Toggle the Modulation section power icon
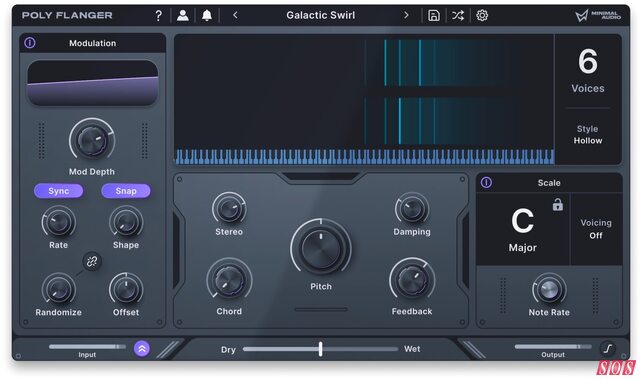Image resolution: width=642 pixels, height=380 pixels. point(30,43)
